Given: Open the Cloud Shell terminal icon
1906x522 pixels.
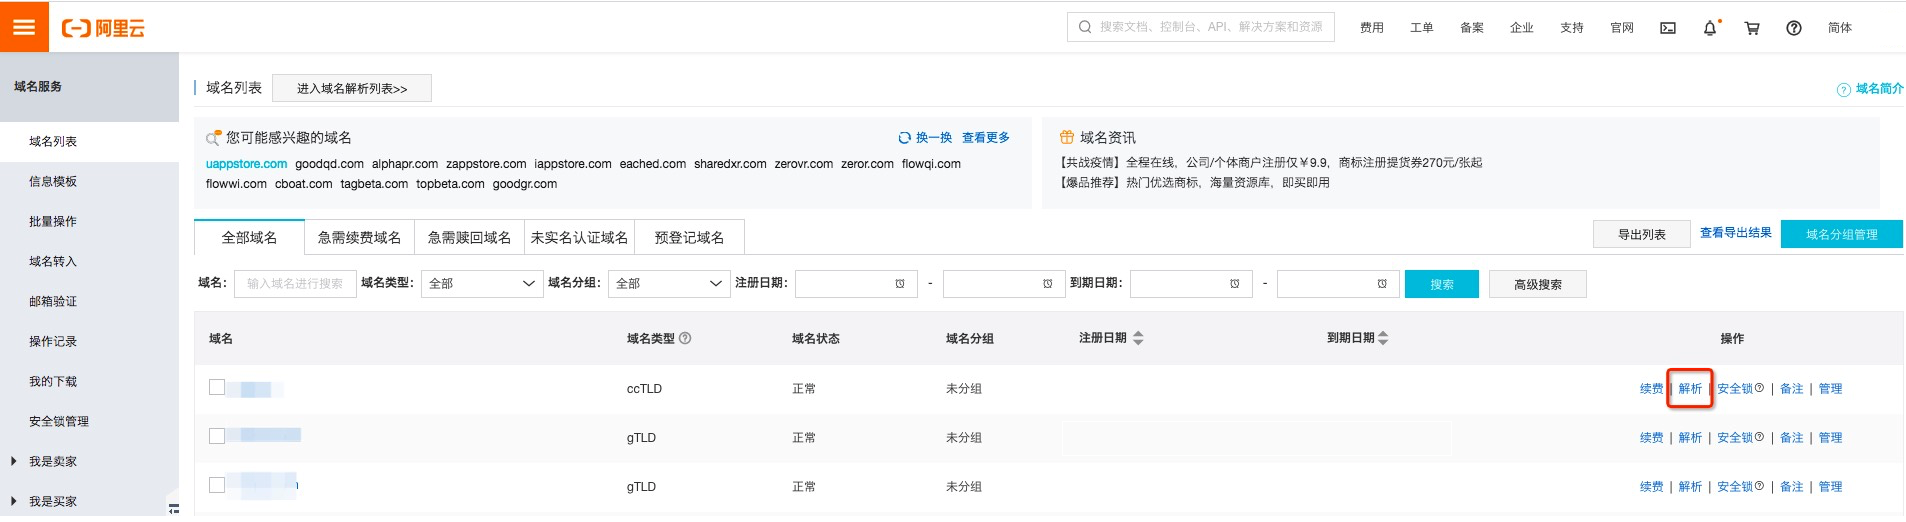Looking at the screenshot, I should point(1668,28).
